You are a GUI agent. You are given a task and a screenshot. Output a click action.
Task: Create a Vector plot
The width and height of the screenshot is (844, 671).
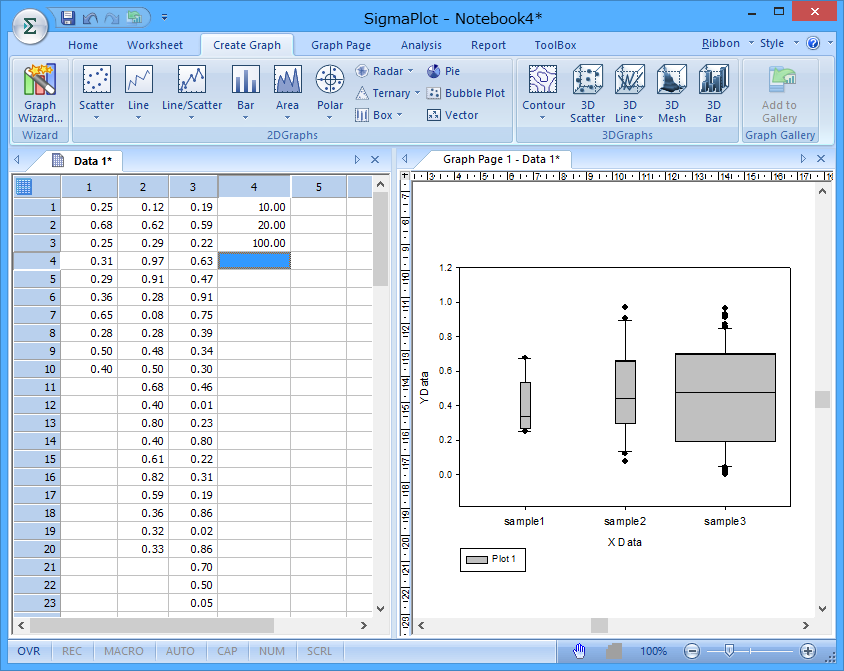click(453, 115)
